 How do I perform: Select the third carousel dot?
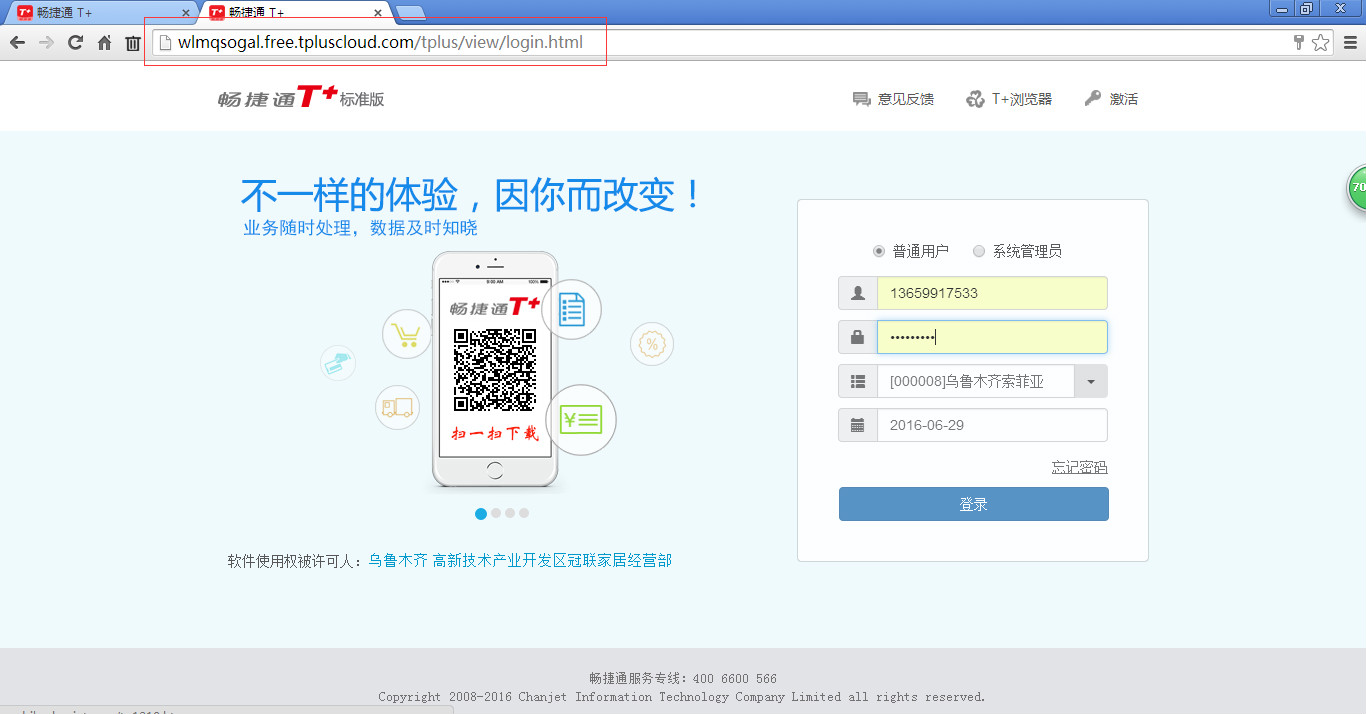coord(510,513)
